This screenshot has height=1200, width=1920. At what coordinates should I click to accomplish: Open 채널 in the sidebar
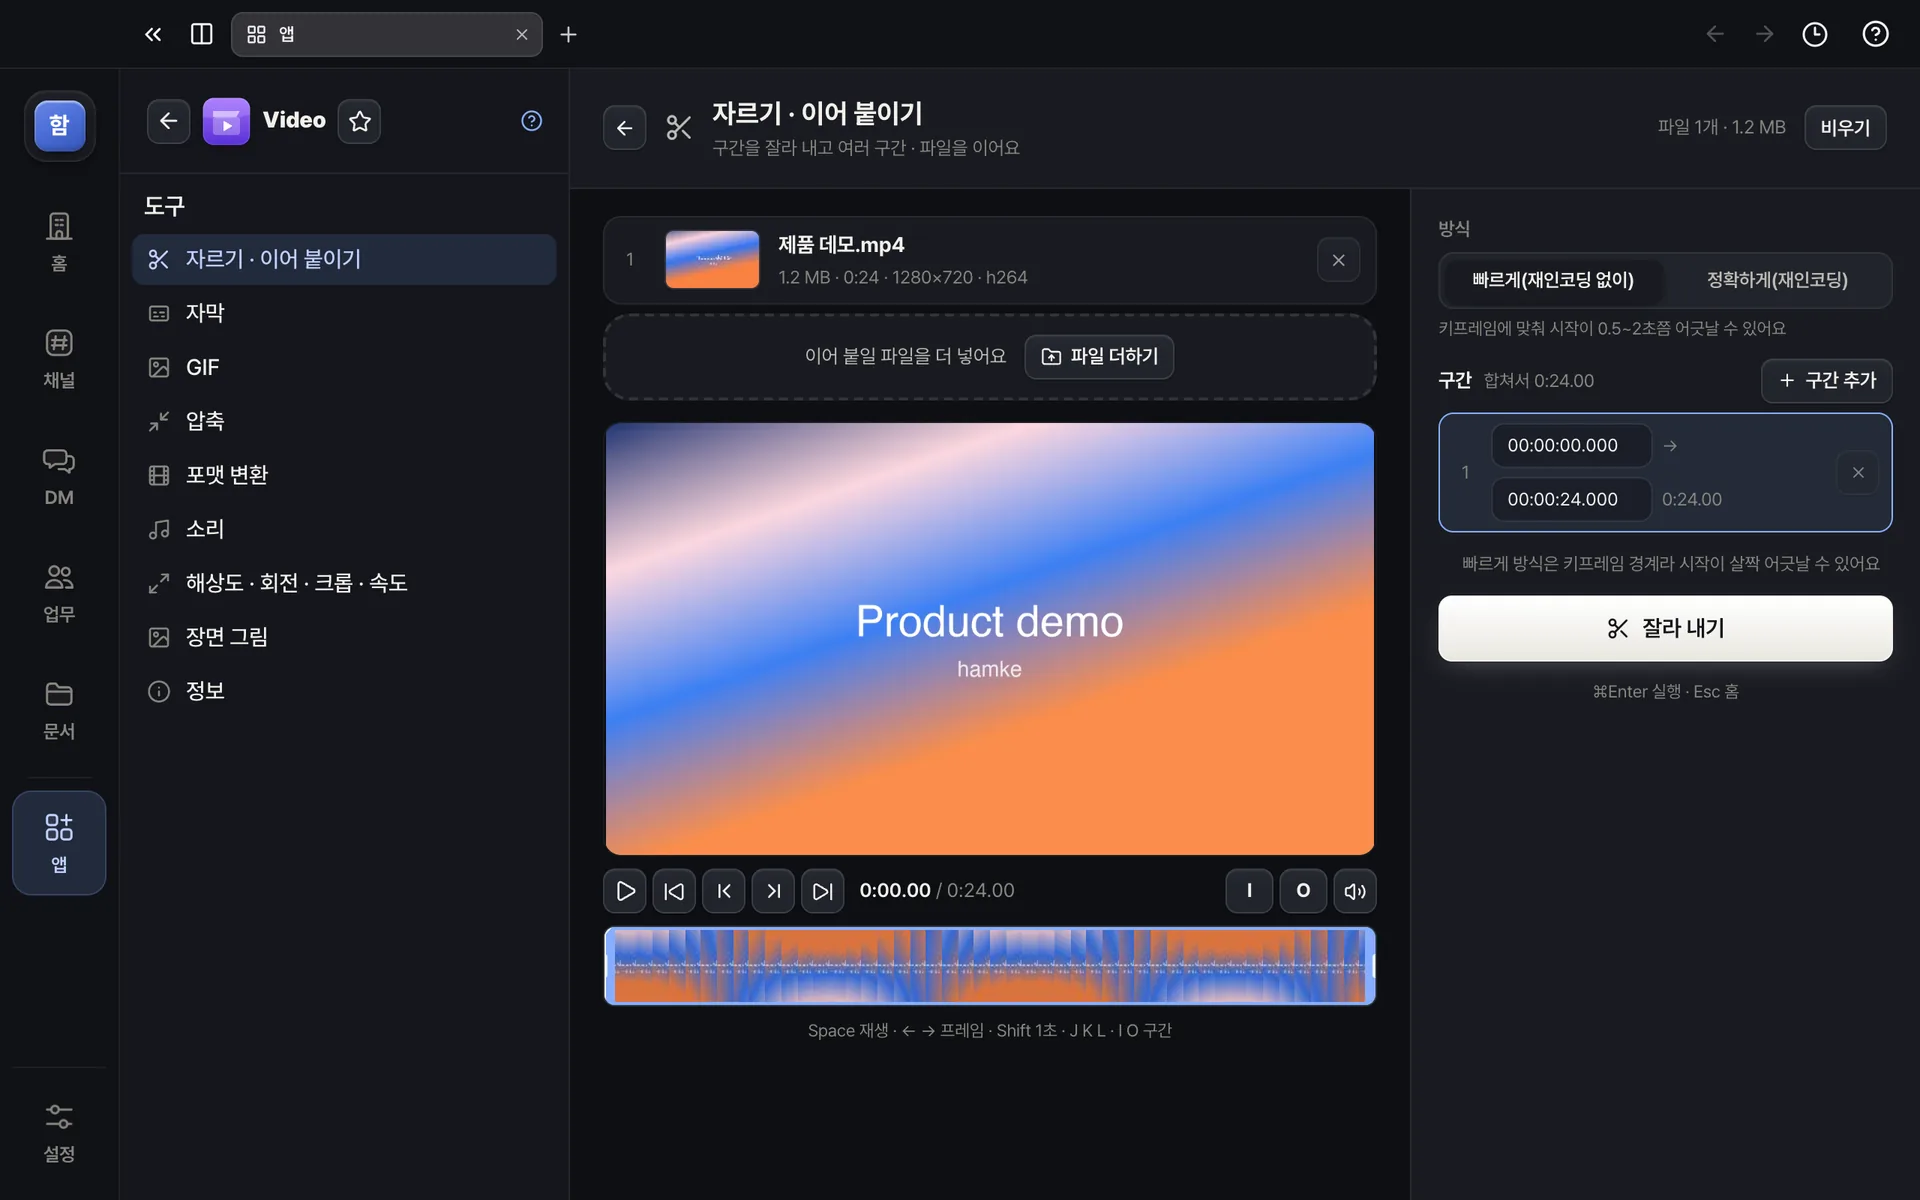[59, 359]
